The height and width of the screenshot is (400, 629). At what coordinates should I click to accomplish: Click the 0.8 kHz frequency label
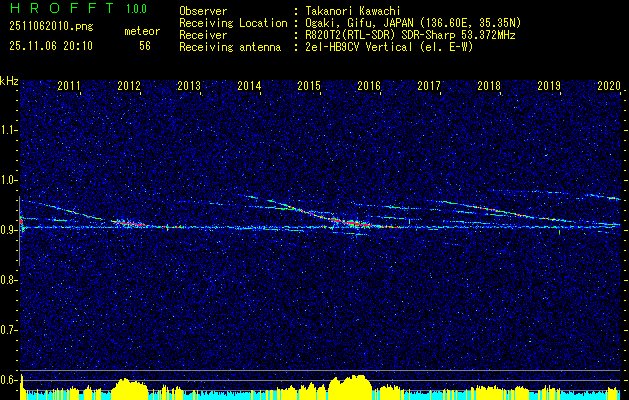point(9,280)
